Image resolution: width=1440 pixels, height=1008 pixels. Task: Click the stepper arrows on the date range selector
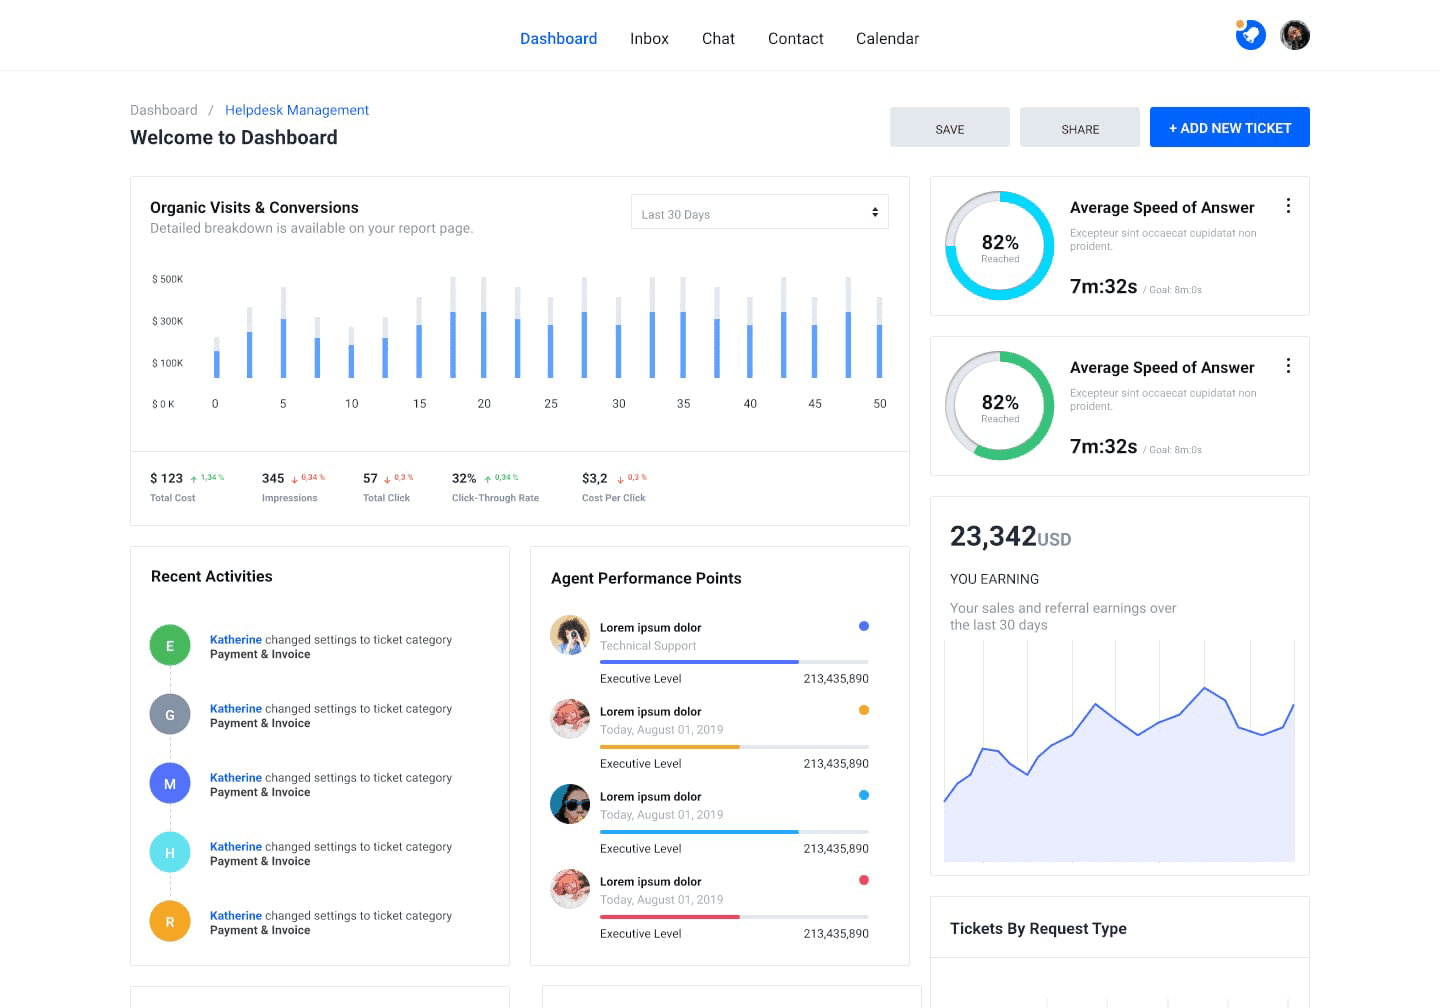pyautogui.click(x=875, y=211)
